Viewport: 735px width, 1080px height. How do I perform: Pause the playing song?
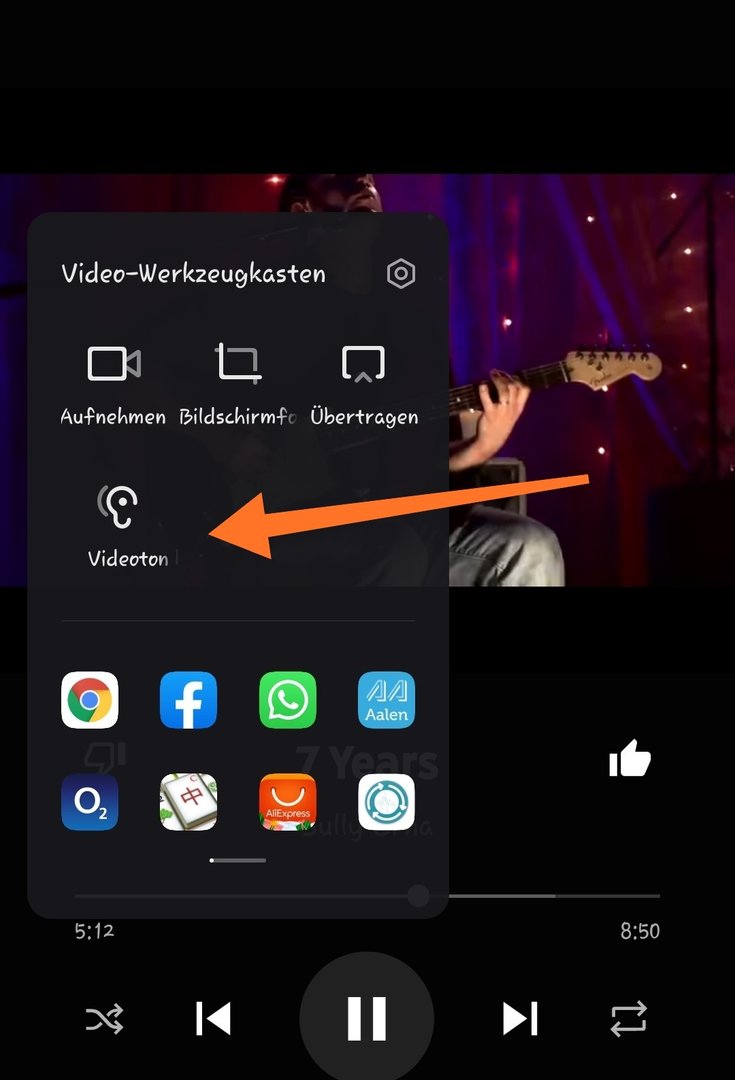click(366, 1018)
